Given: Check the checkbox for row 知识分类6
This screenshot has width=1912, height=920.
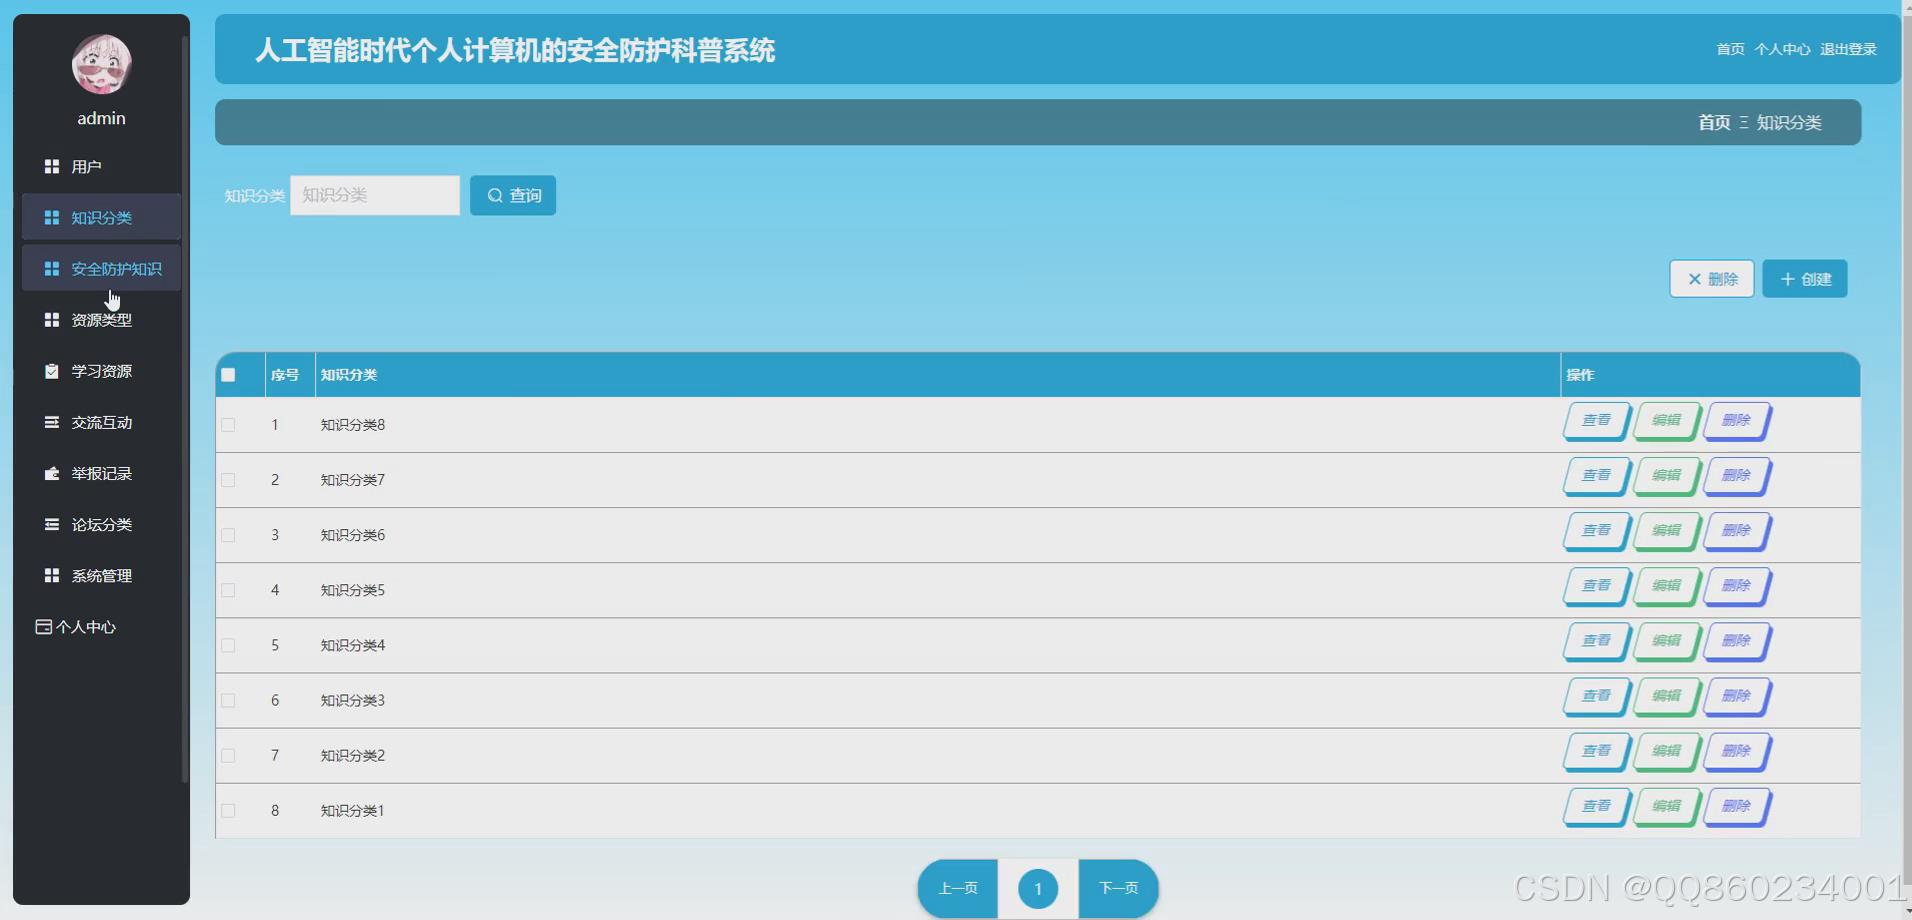Looking at the screenshot, I should tap(228, 535).
